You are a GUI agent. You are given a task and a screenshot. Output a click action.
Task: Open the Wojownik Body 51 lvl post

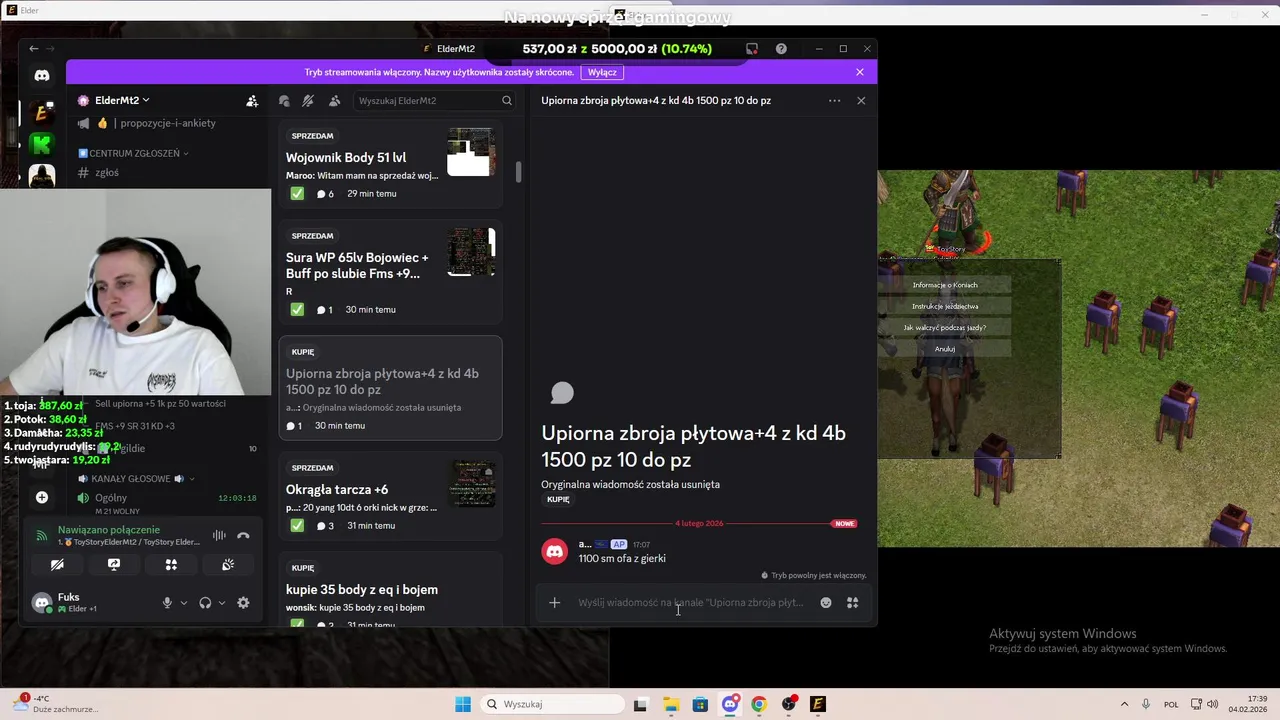tap(390, 165)
